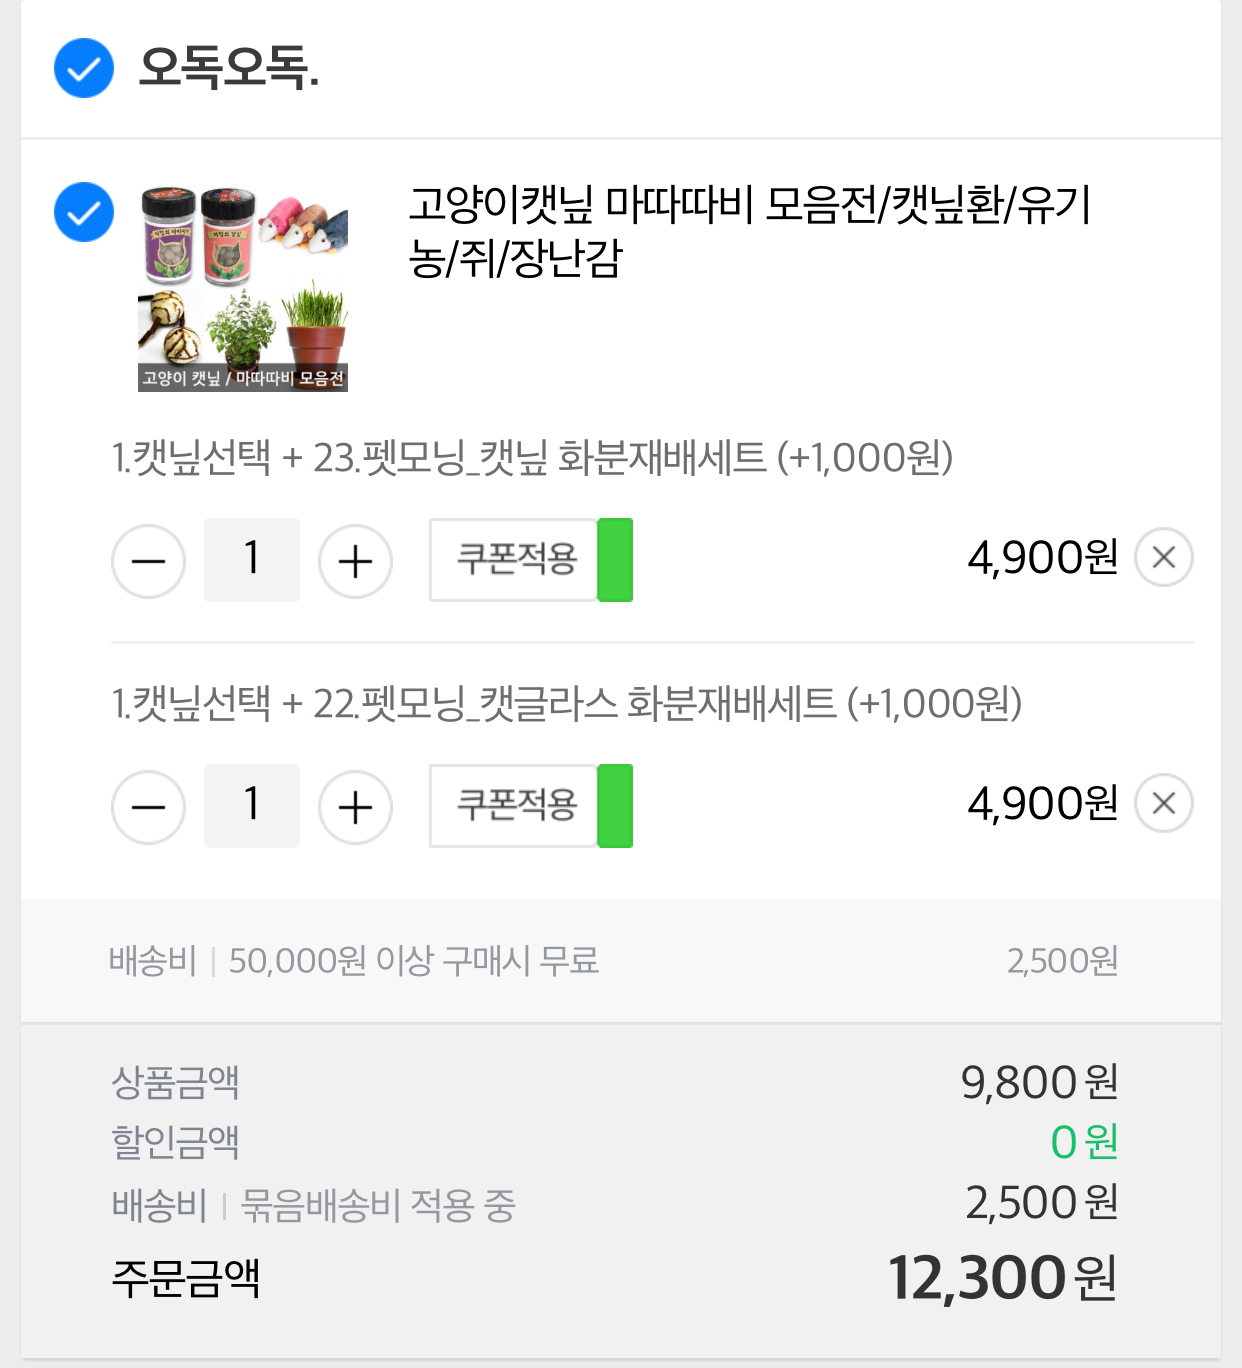Remove the 캣글라스 화분재배세트 option item
1242x1368 pixels.
(1163, 804)
